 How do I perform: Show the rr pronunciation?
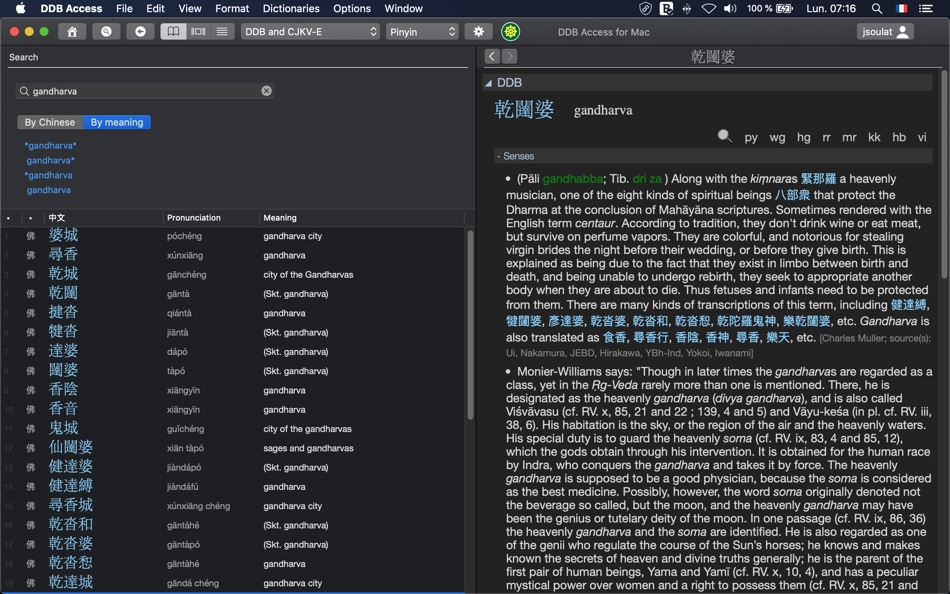point(826,138)
